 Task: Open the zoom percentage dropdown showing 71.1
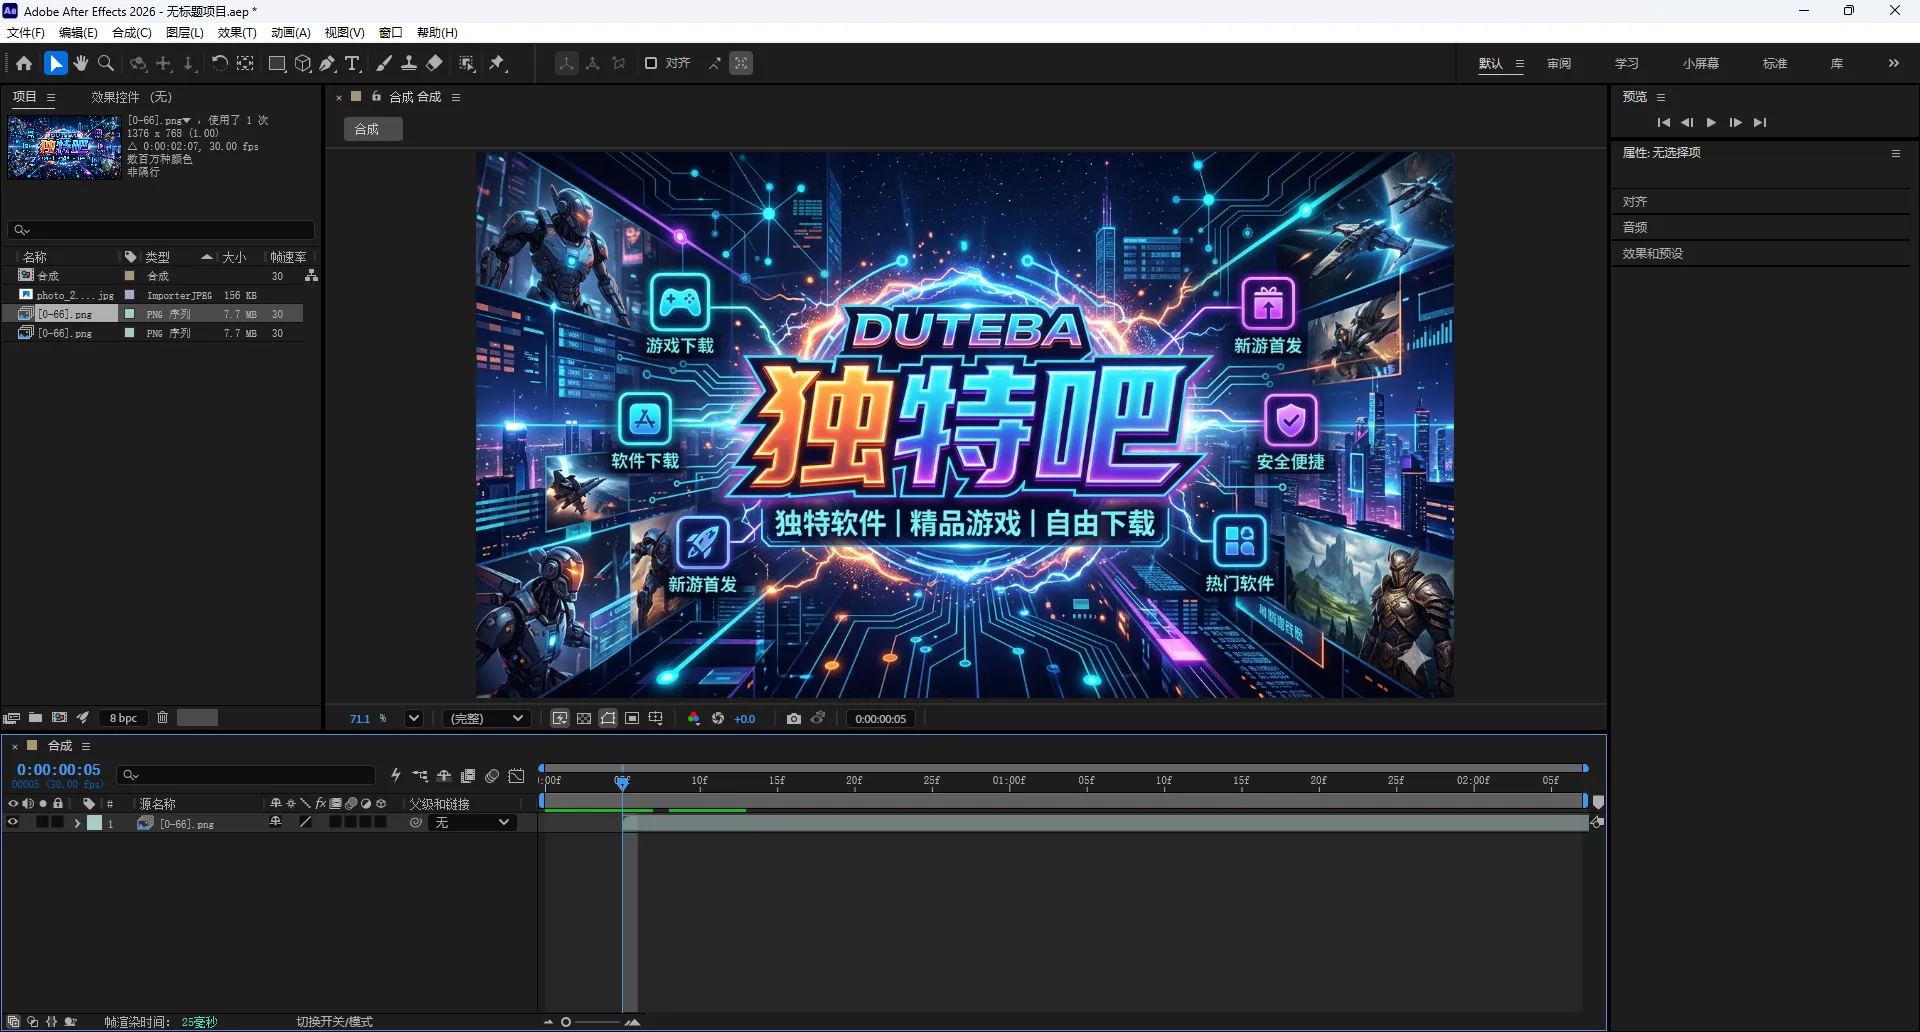(x=412, y=718)
